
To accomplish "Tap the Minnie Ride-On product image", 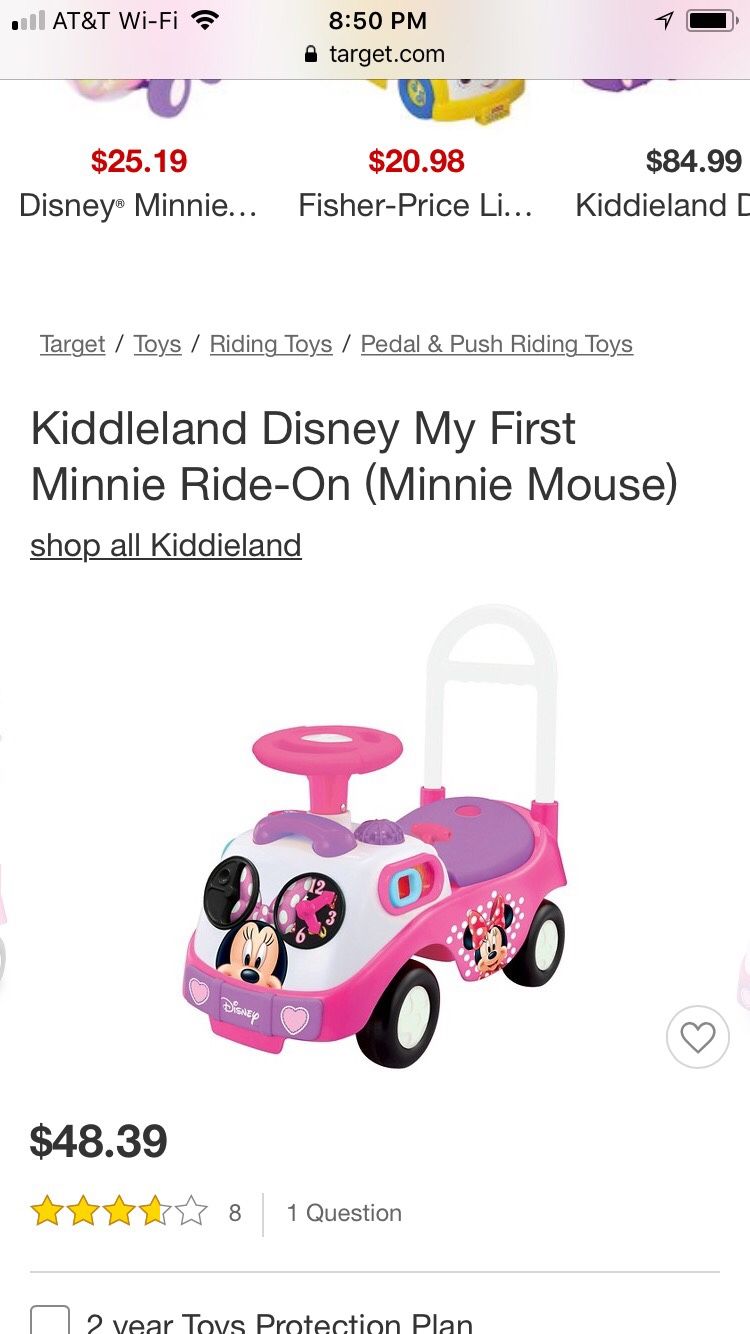I will click(376, 836).
